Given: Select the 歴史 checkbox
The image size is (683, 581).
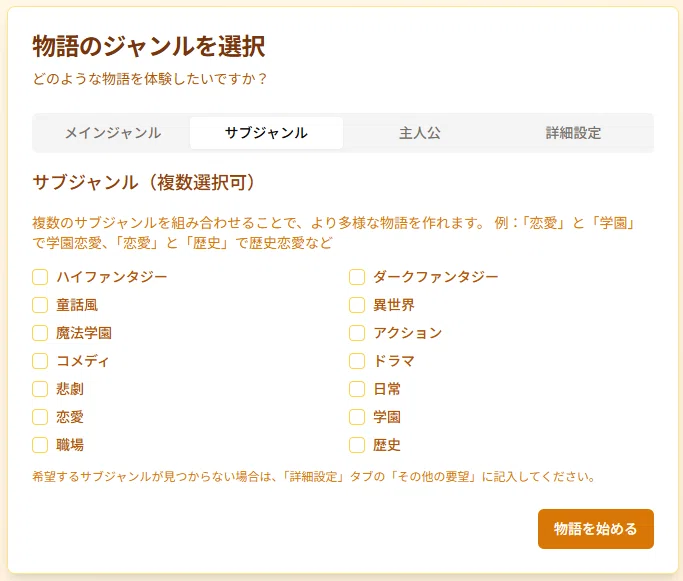Looking at the screenshot, I should pos(357,445).
